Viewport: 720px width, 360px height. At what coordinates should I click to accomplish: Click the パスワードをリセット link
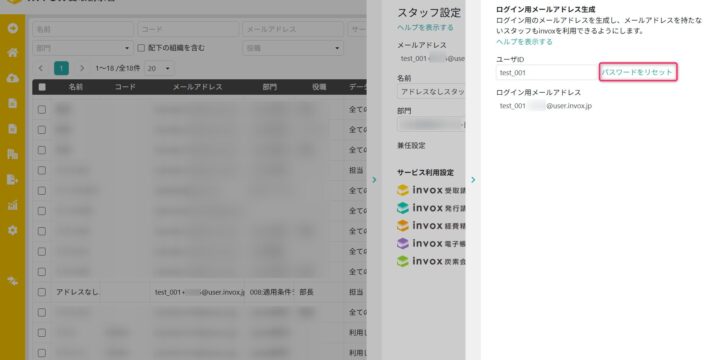click(x=637, y=72)
